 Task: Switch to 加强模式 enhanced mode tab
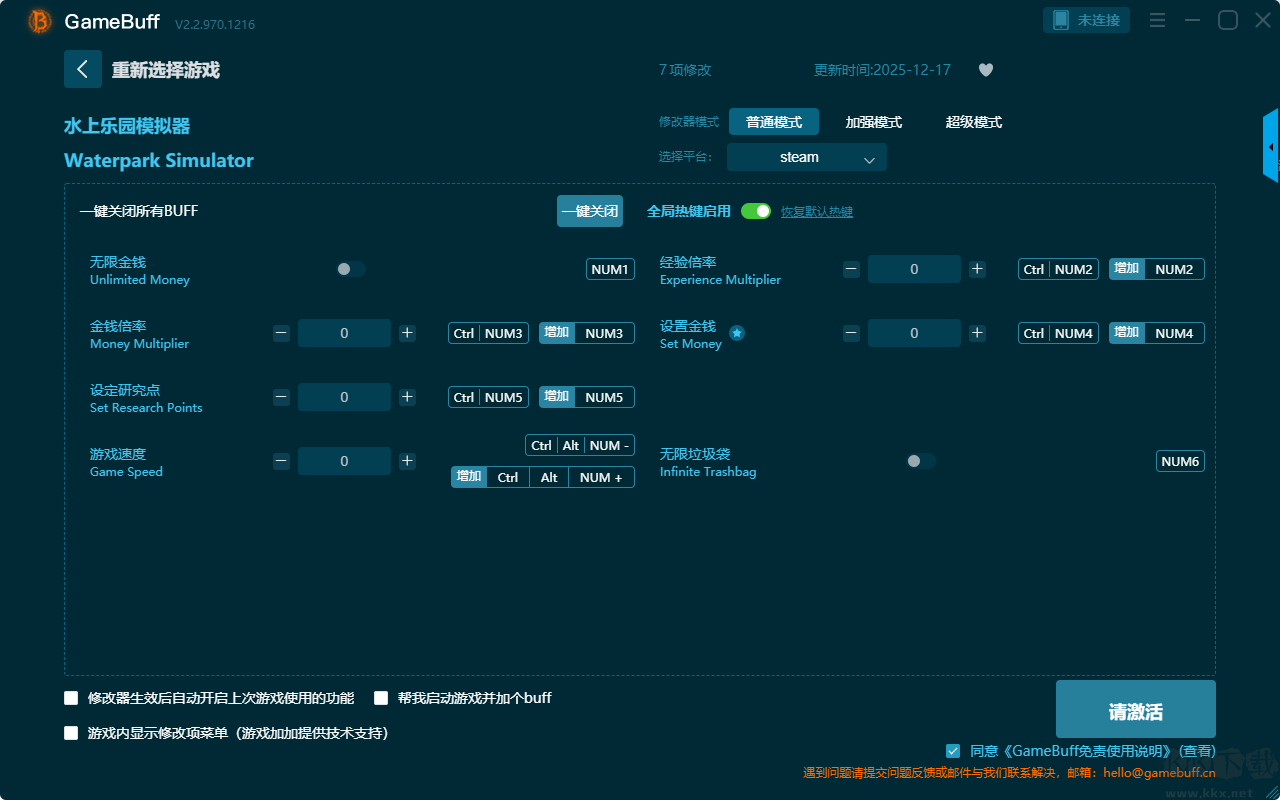(873, 122)
